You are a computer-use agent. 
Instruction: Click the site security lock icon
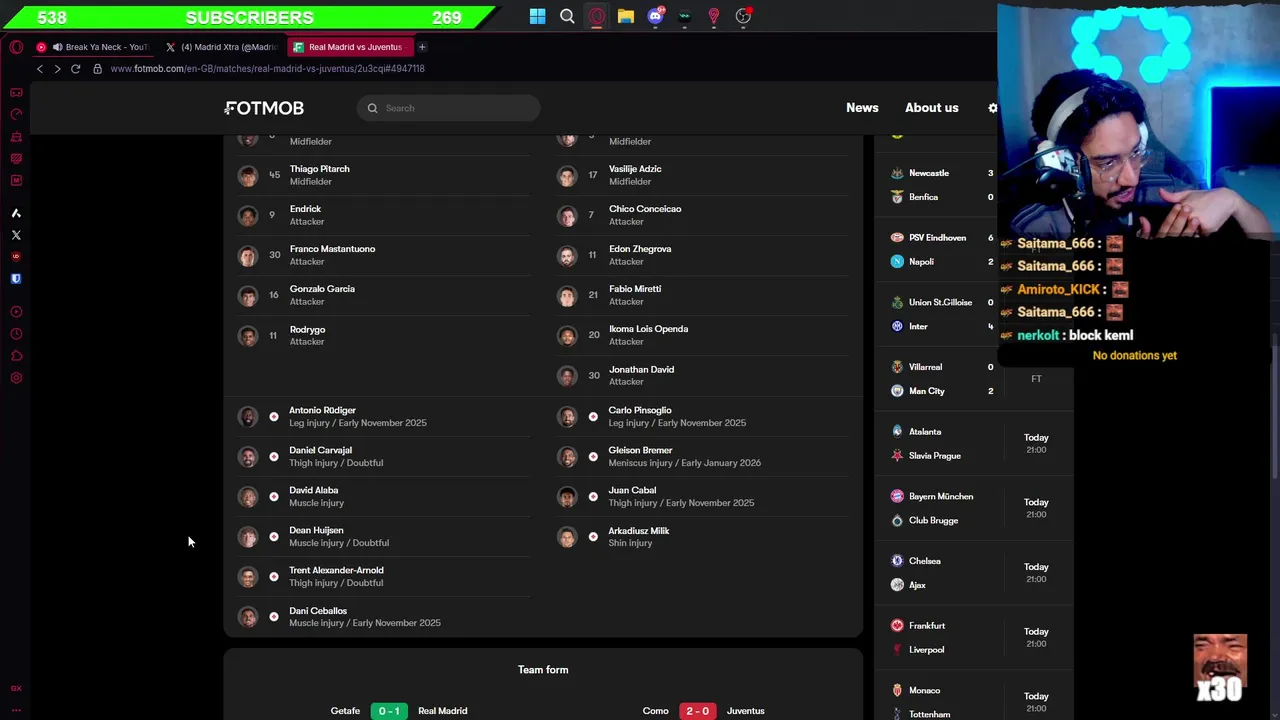point(97,69)
